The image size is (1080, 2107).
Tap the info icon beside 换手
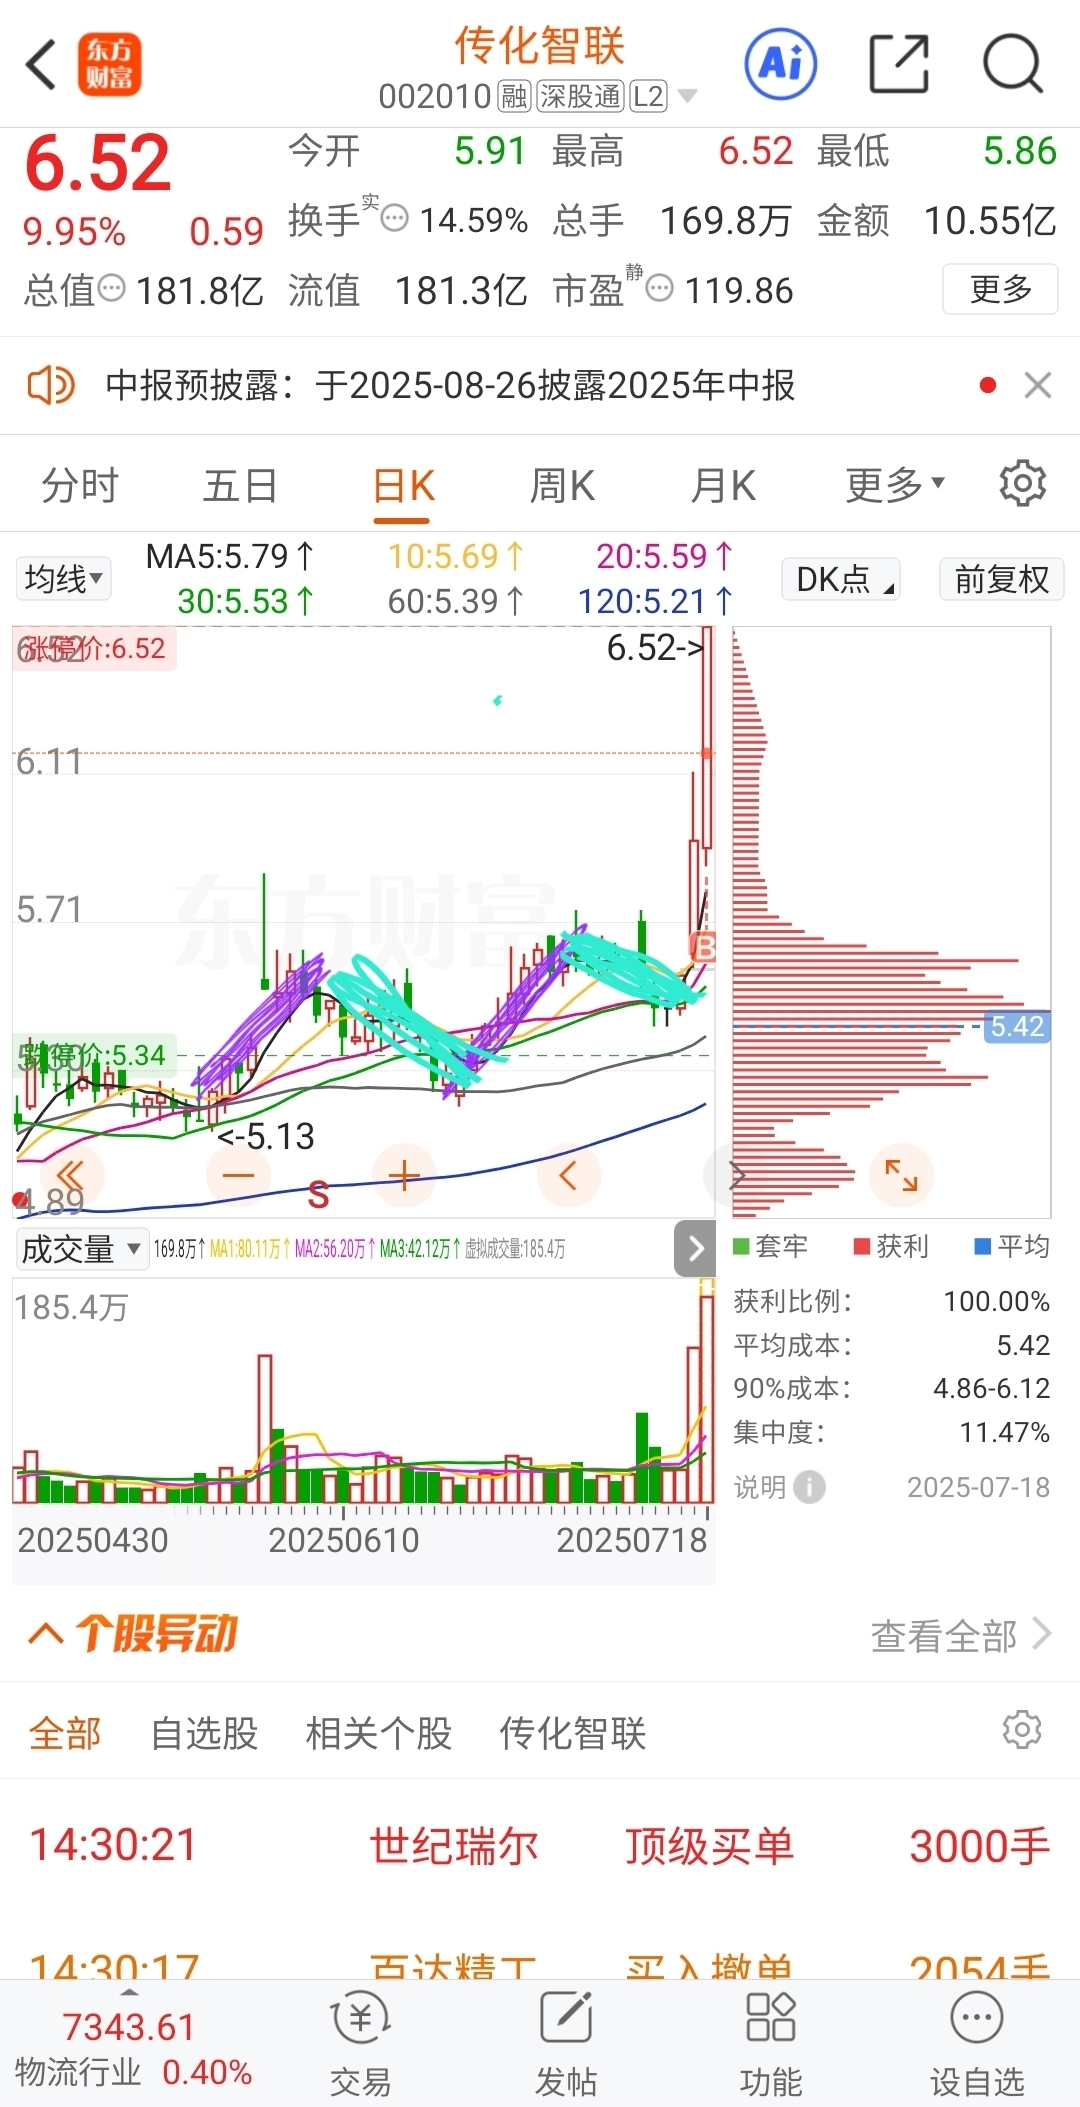tap(395, 218)
